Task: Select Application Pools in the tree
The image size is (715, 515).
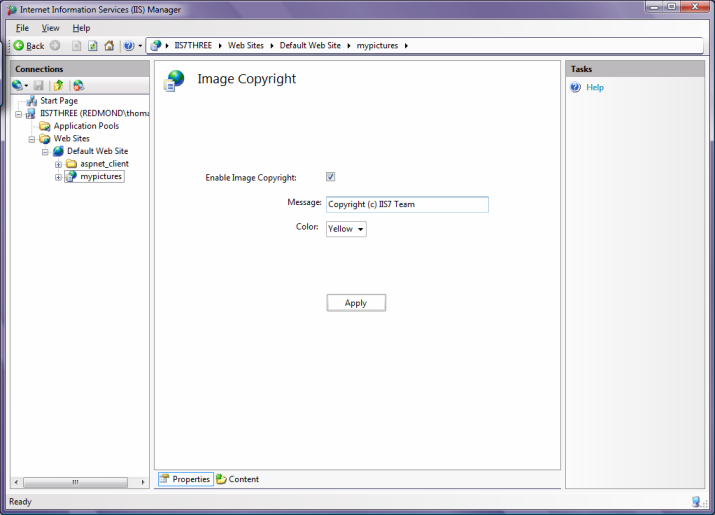Action: point(86,125)
